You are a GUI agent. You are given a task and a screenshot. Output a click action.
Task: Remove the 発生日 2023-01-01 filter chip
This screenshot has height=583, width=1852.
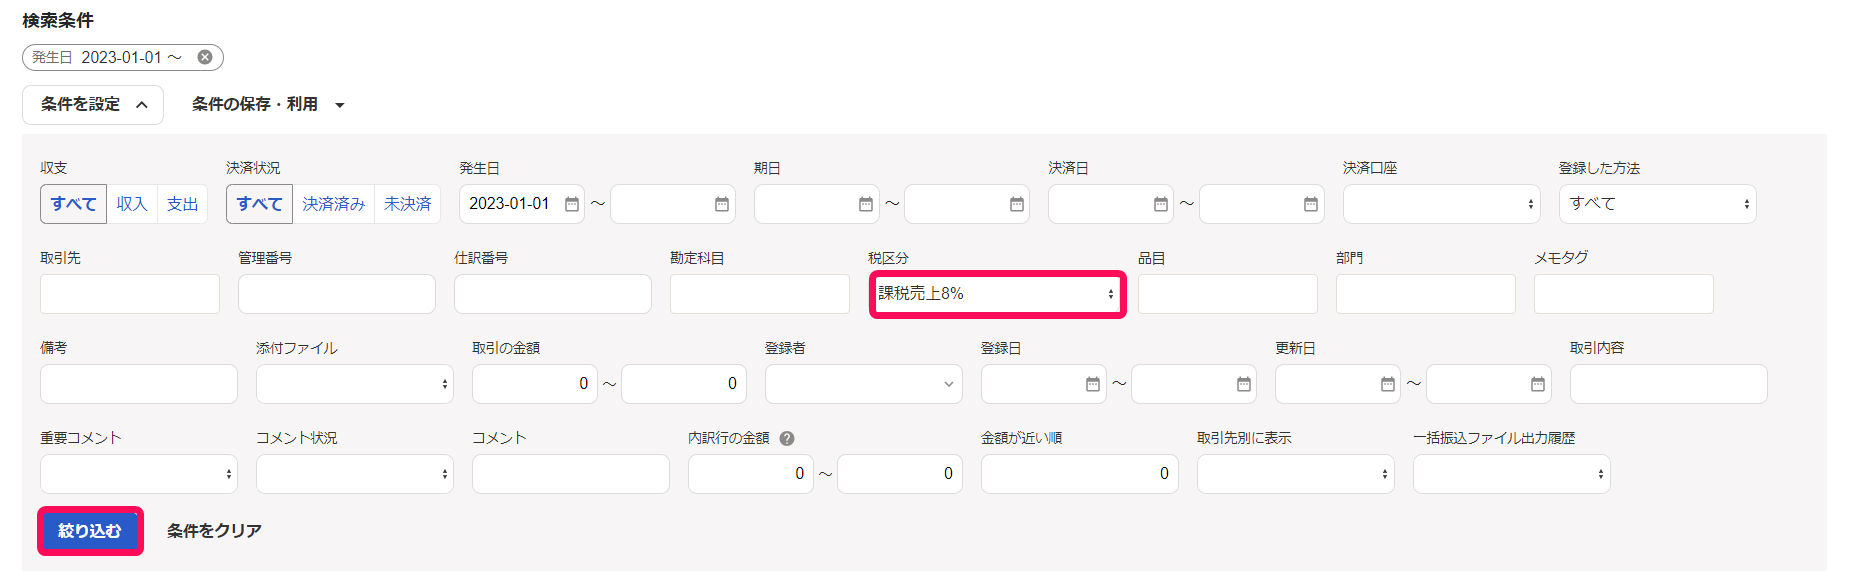(205, 57)
